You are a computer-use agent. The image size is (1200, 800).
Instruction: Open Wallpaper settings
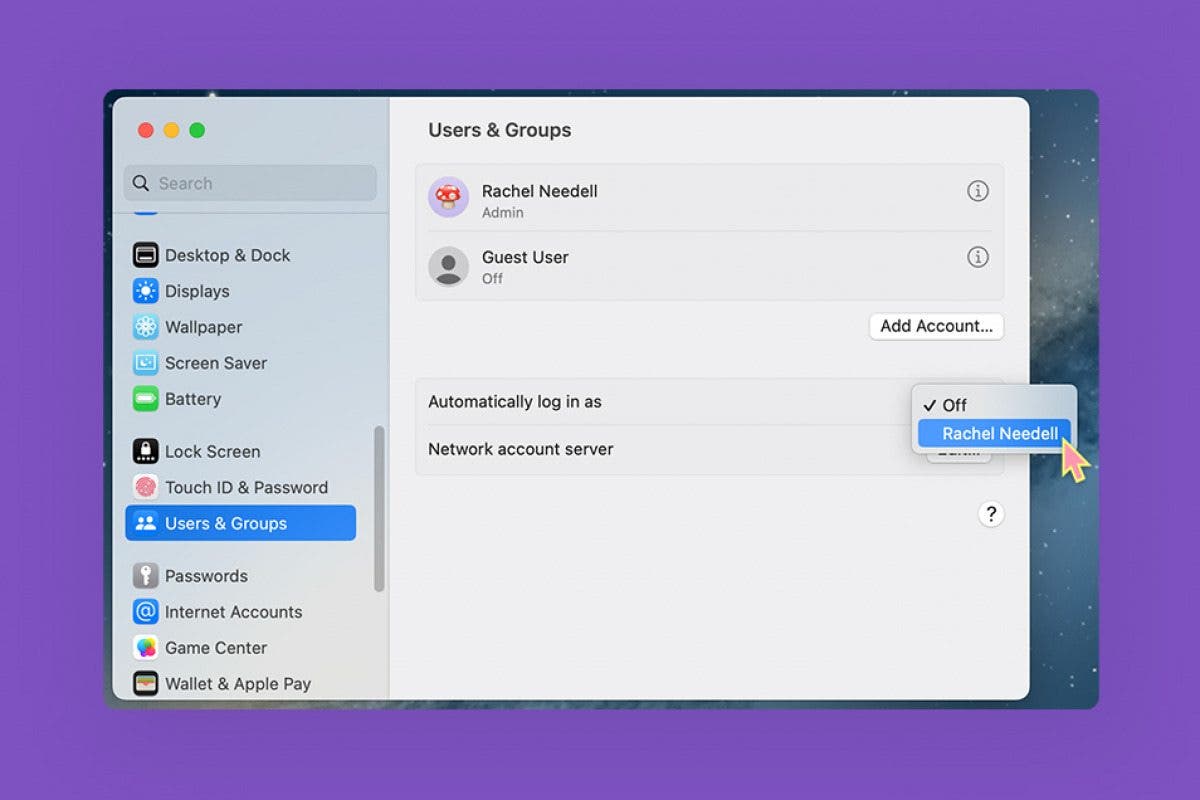(203, 327)
